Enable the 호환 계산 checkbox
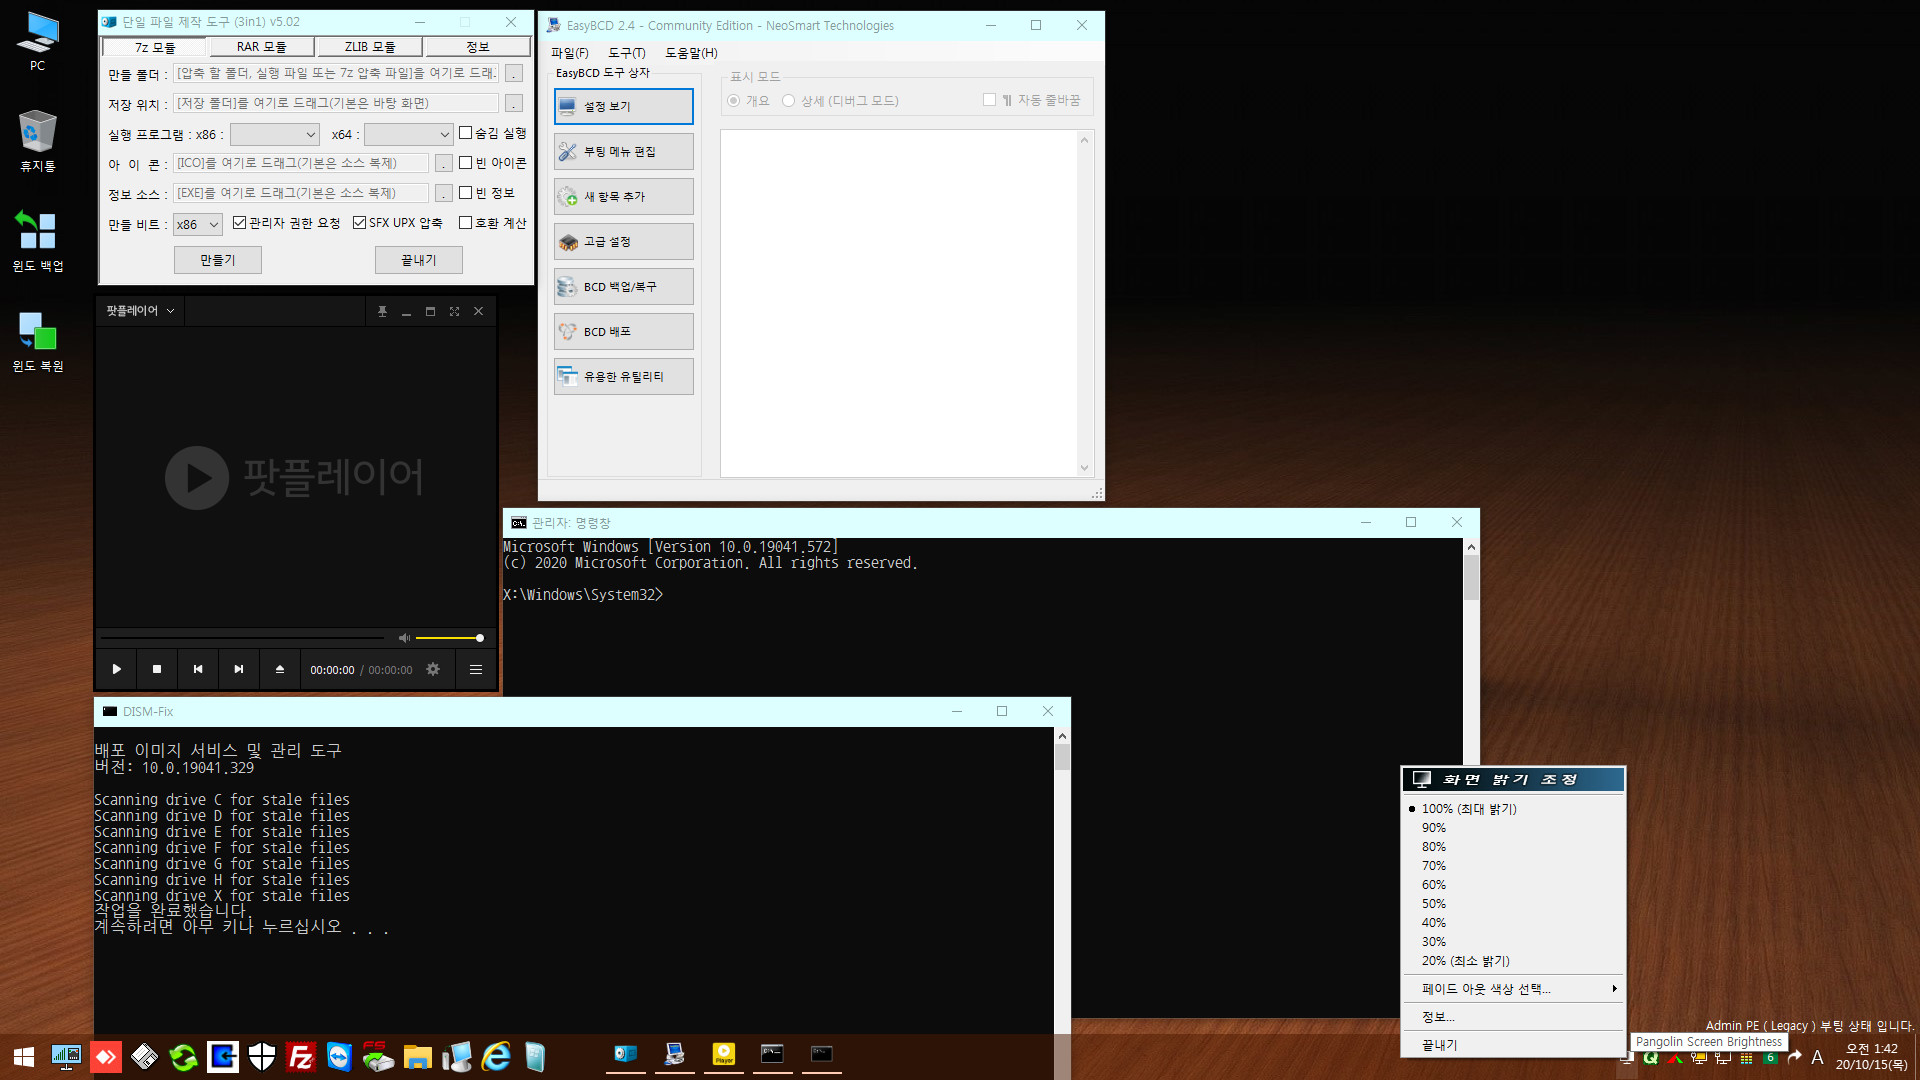 coord(465,223)
